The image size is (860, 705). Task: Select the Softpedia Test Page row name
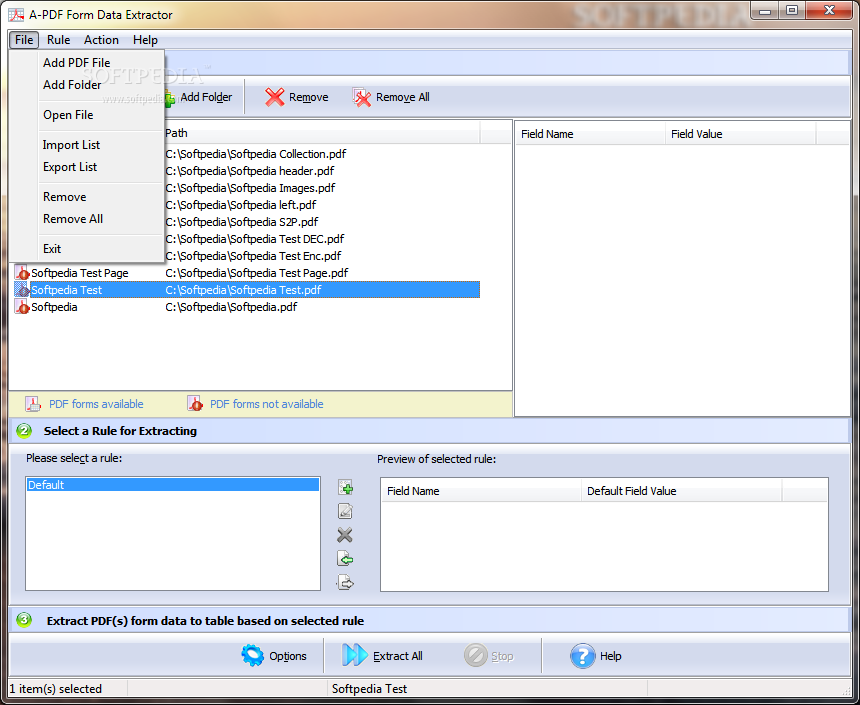coord(80,273)
